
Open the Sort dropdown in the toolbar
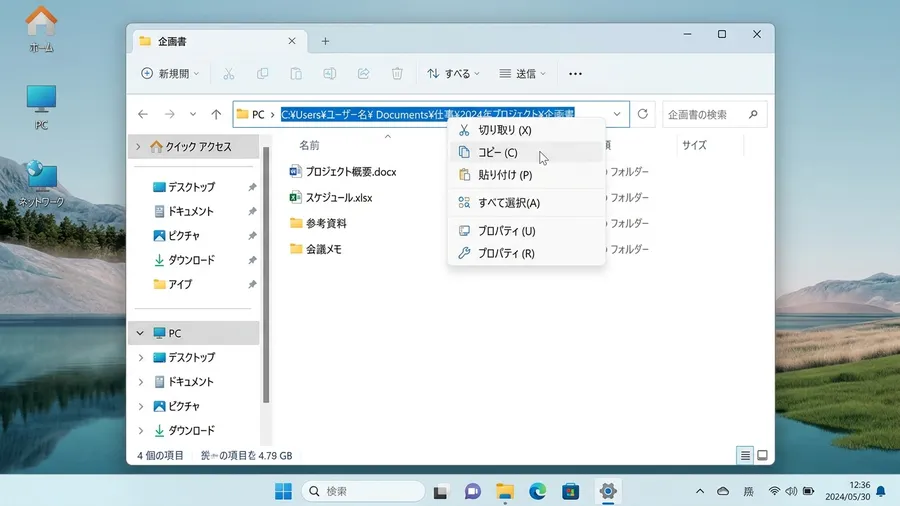[453, 73]
